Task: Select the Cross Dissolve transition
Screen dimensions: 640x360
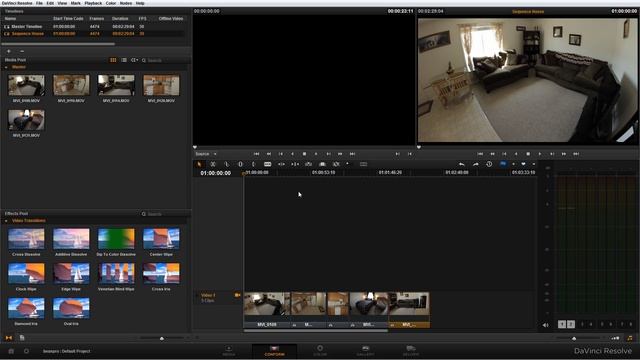Action: tap(26, 239)
